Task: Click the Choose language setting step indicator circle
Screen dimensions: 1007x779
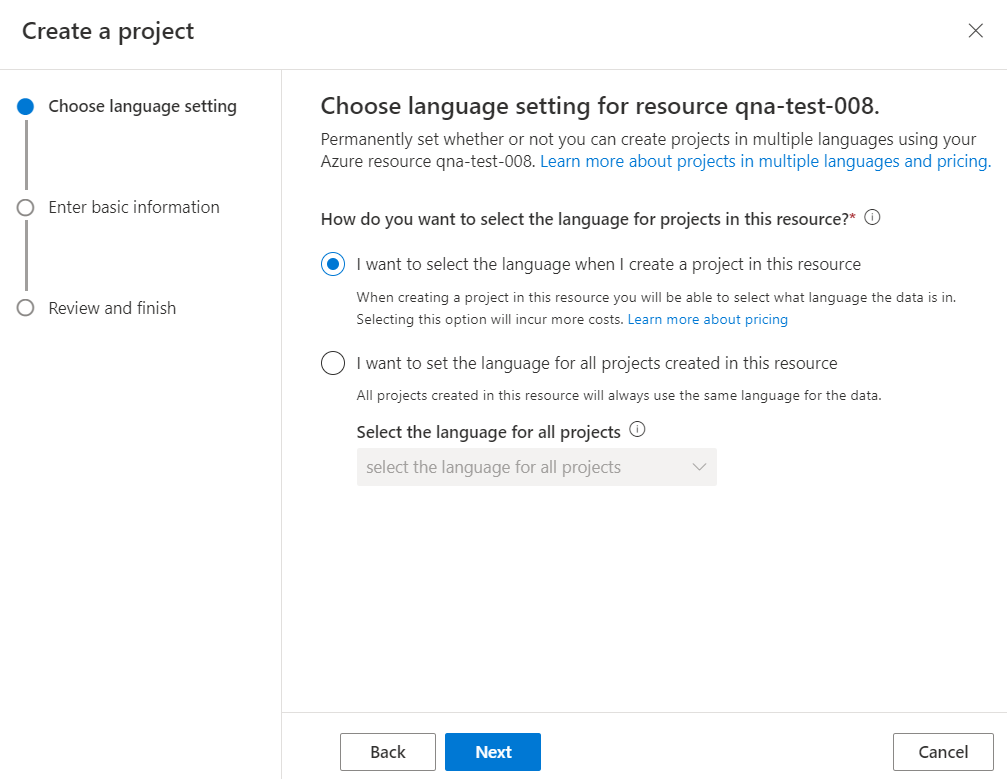Action: point(26,107)
